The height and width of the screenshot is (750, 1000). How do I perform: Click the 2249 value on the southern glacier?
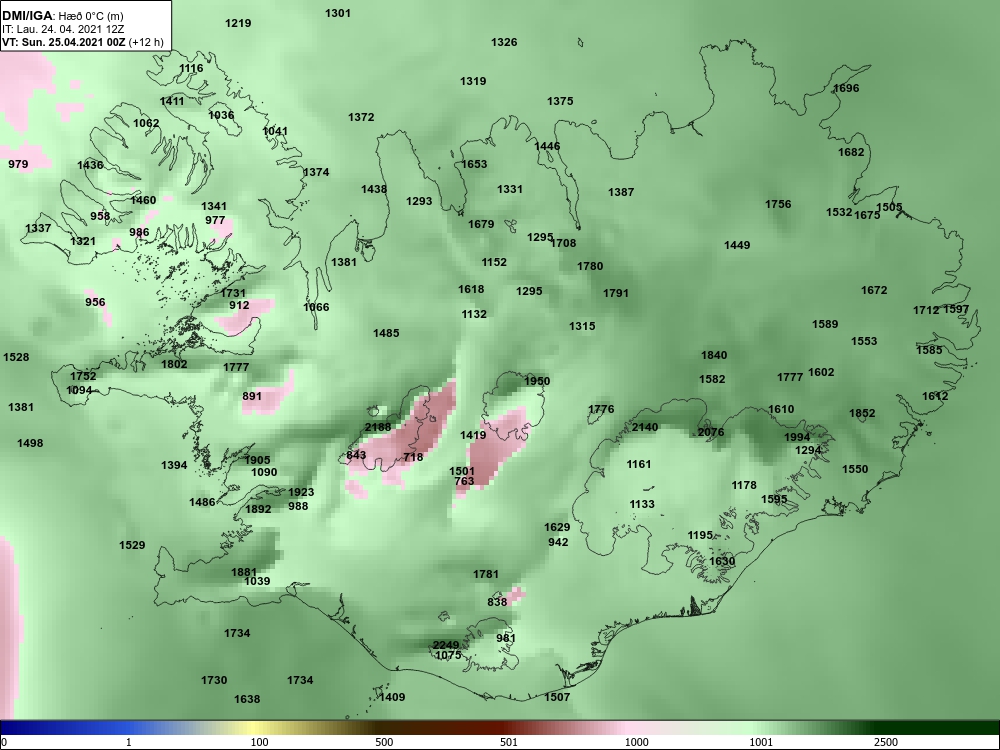coord(446,645)
